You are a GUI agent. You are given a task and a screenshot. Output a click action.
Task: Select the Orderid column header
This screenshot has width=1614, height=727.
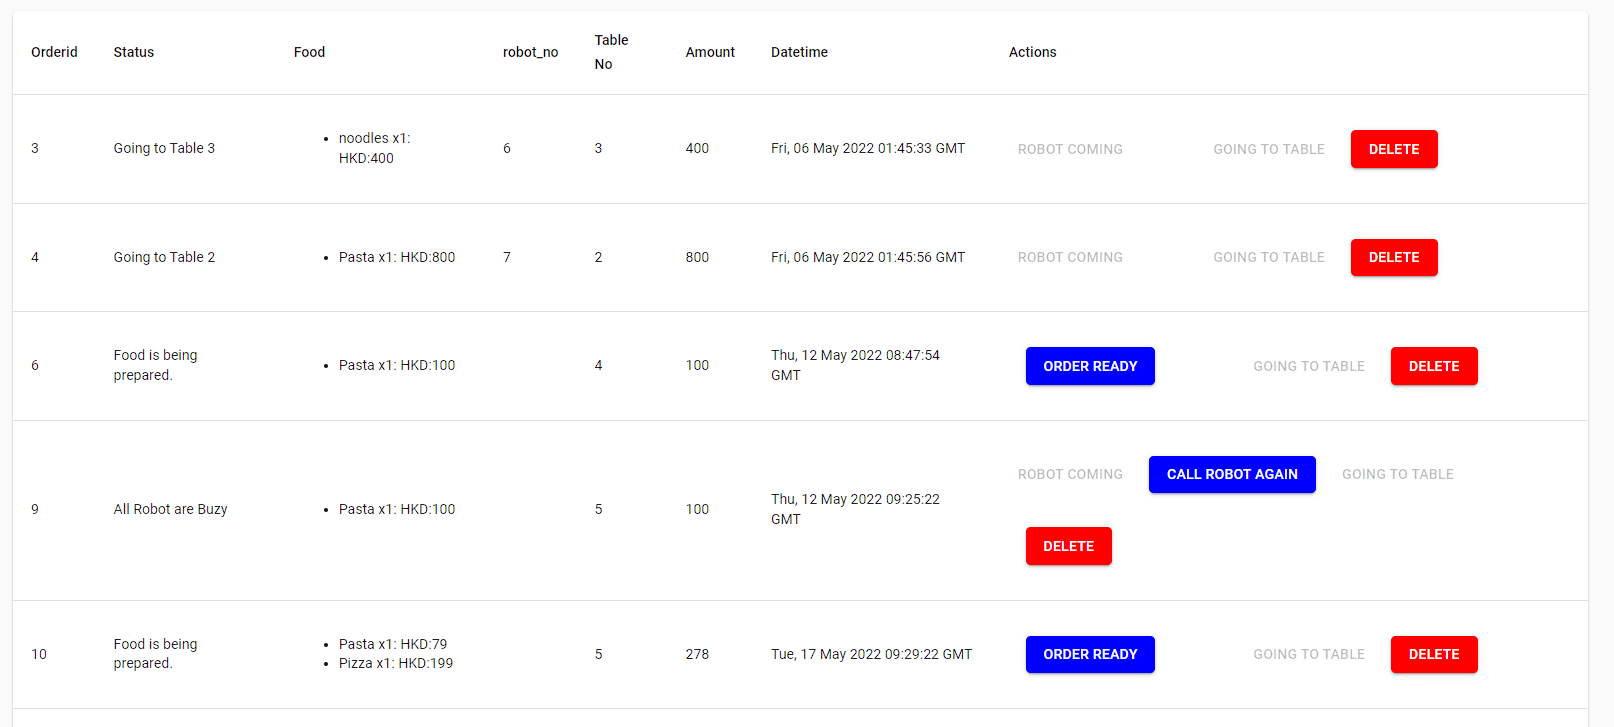(54, 52)
